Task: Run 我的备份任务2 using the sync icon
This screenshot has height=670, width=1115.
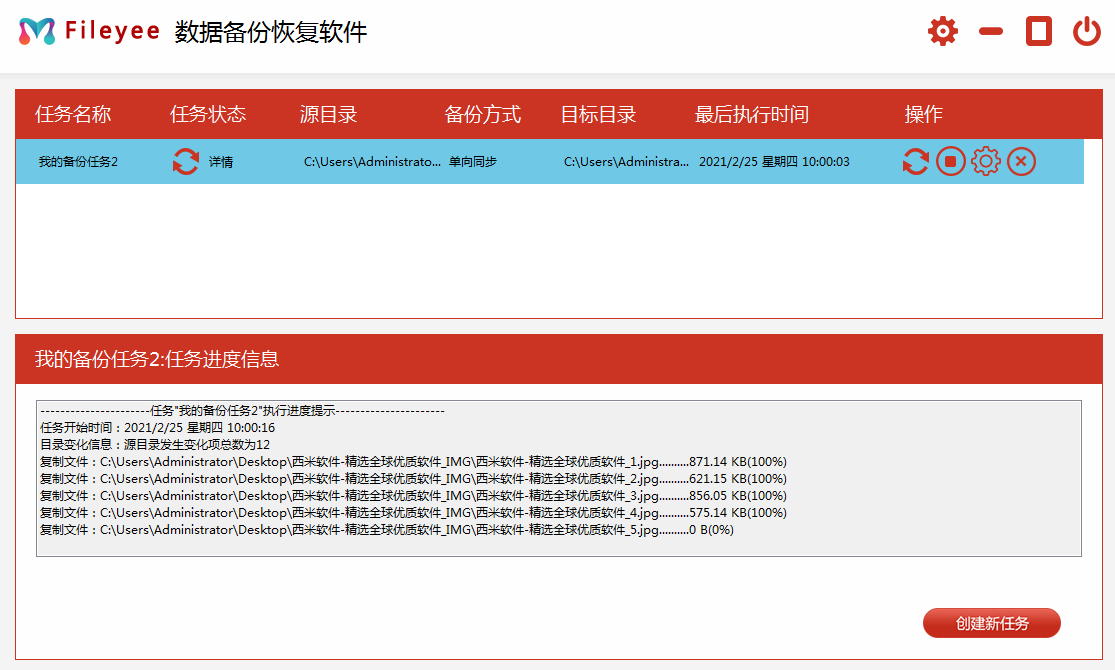Action: coord(916,161)
